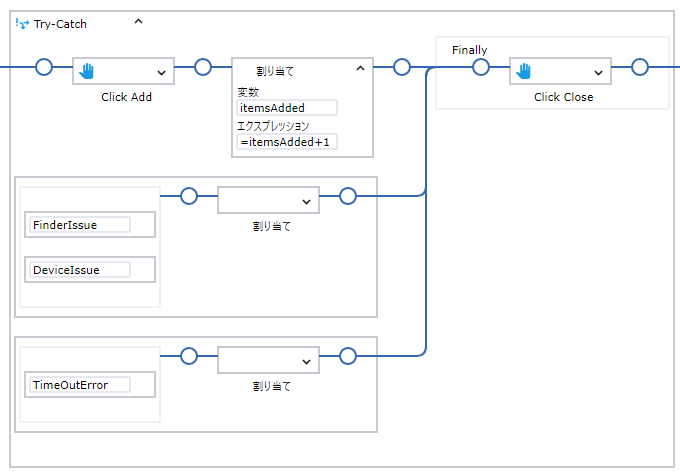Image resolution: width=680 pixels, height=472 pixels.
Task: Open the Click Add step dropdown arrow
Action: coord(161,72)
